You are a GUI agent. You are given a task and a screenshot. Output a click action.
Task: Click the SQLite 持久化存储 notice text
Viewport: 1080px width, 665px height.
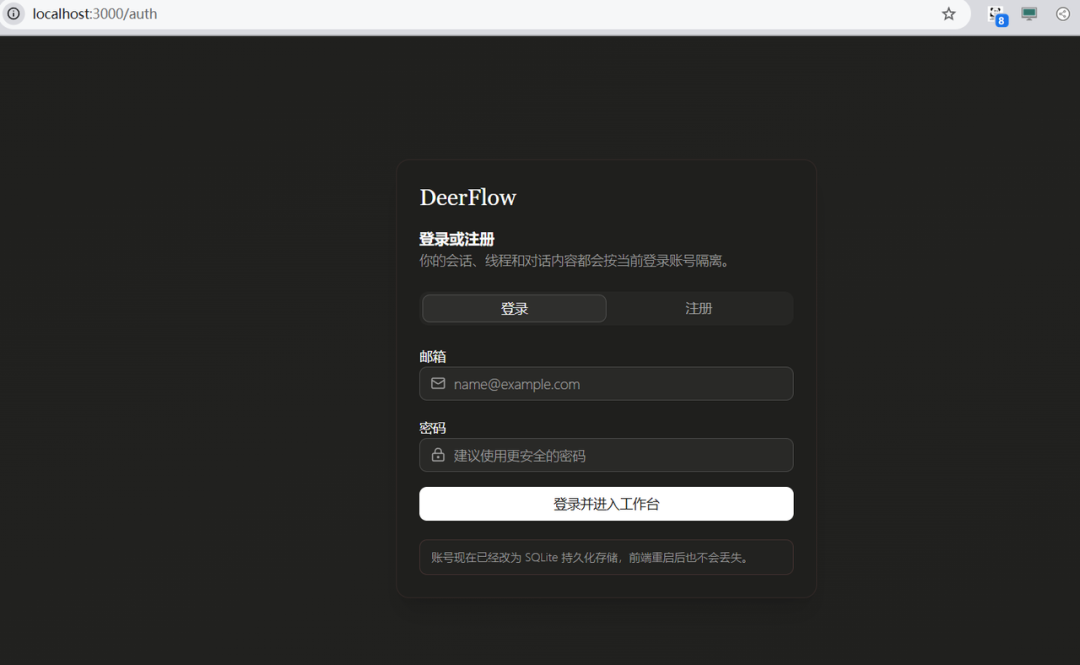591,557
